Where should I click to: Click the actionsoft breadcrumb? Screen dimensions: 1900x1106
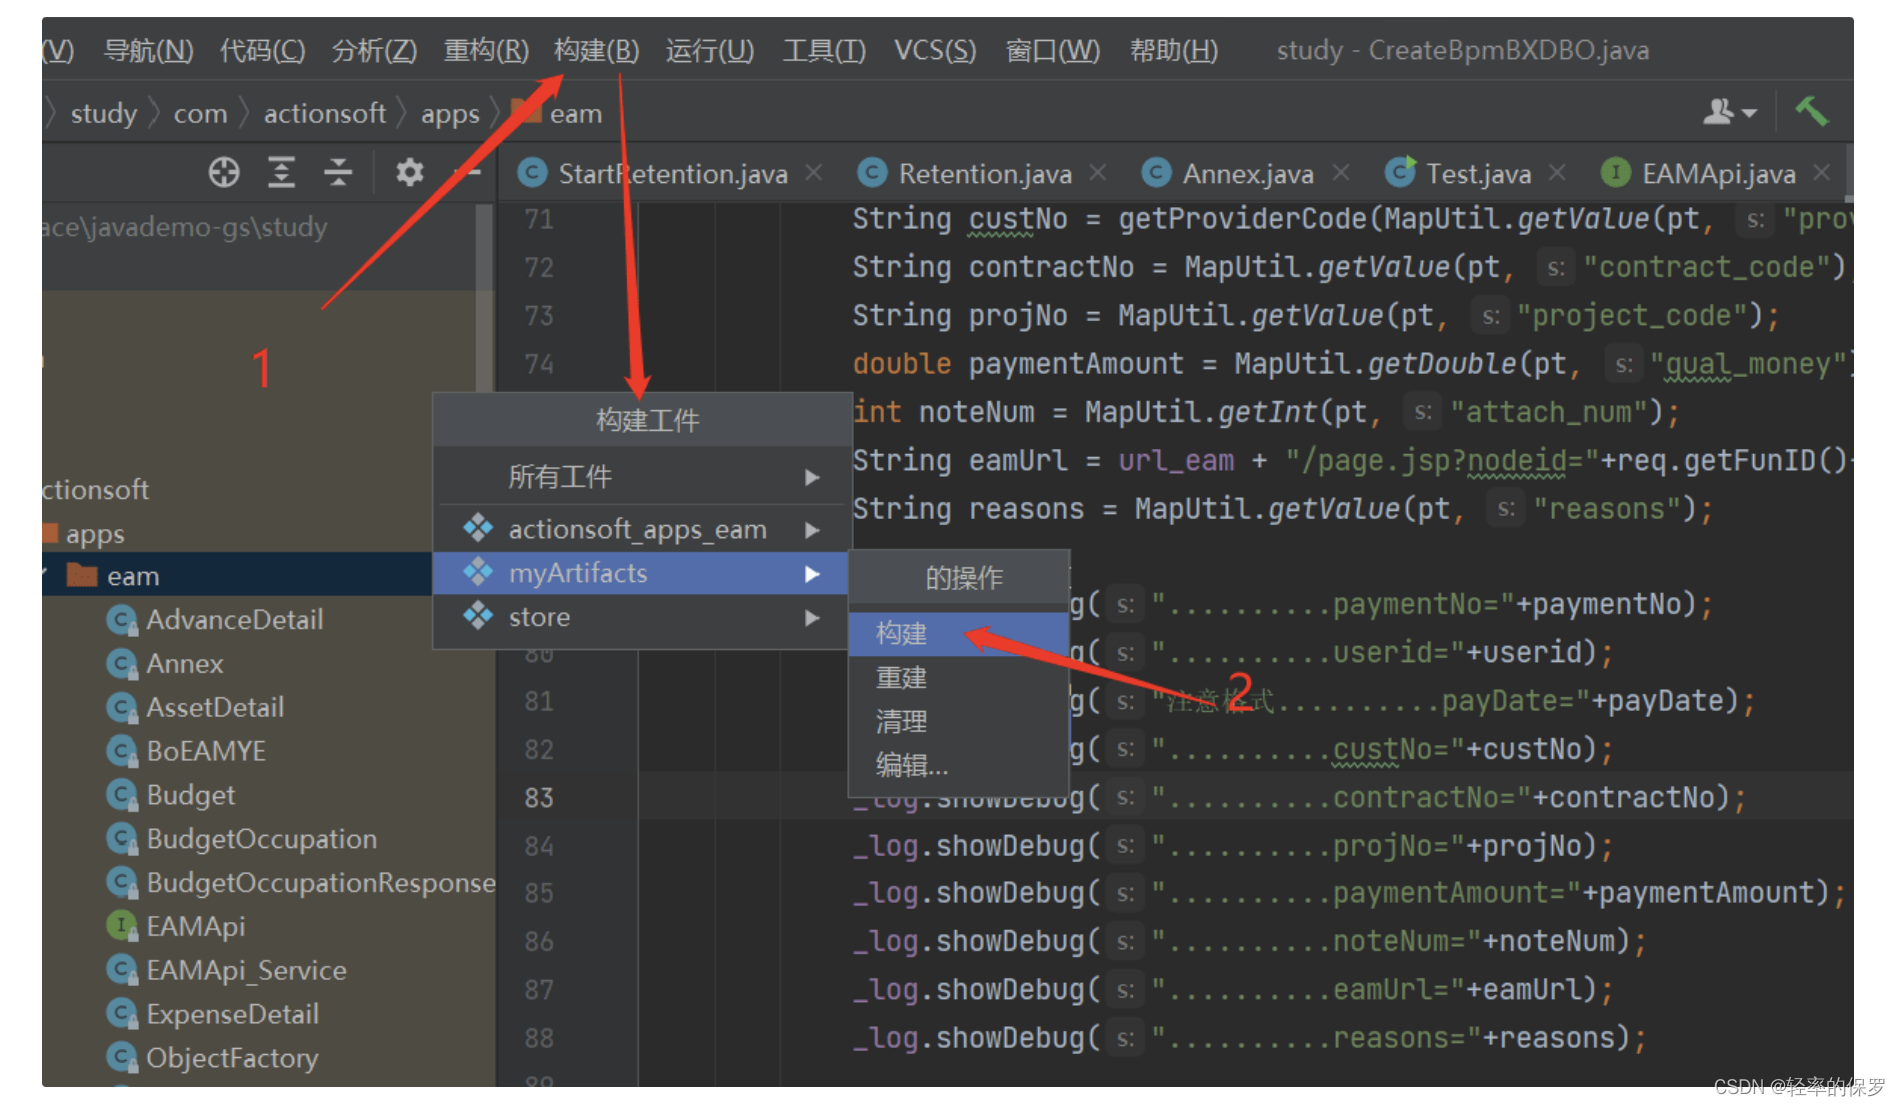(325, 113)
